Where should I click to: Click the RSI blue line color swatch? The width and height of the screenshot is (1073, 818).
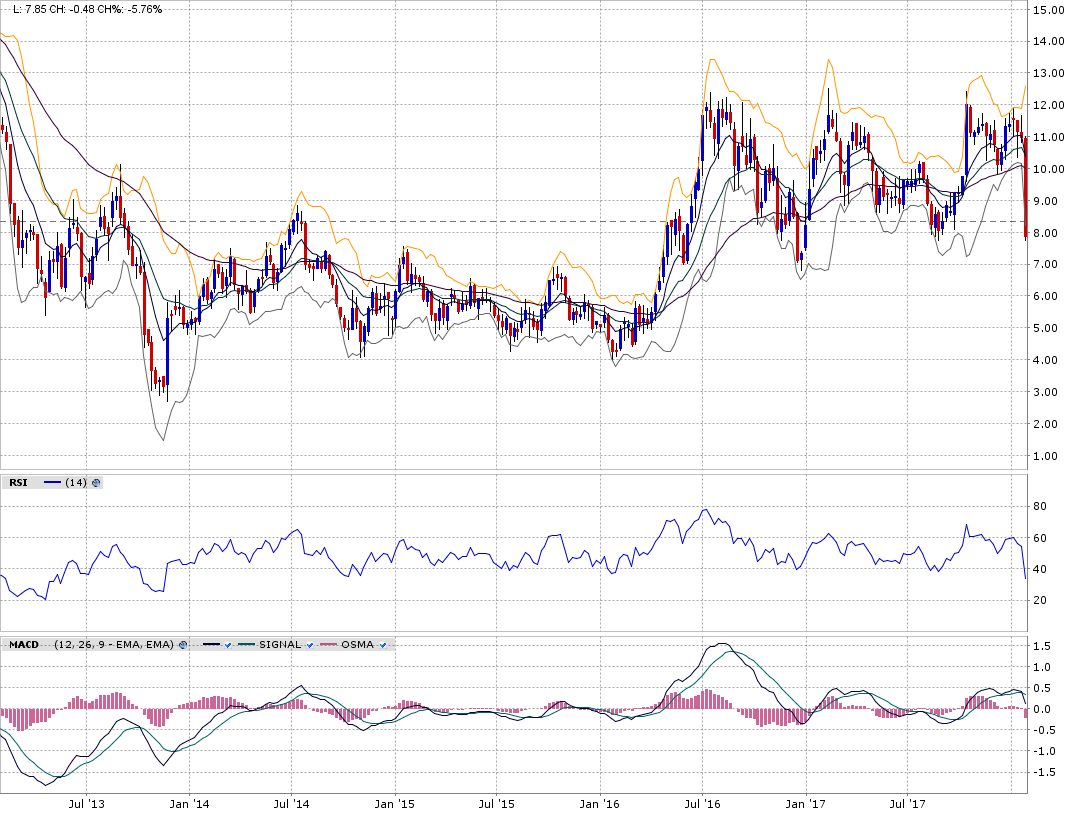click(52, 483)
